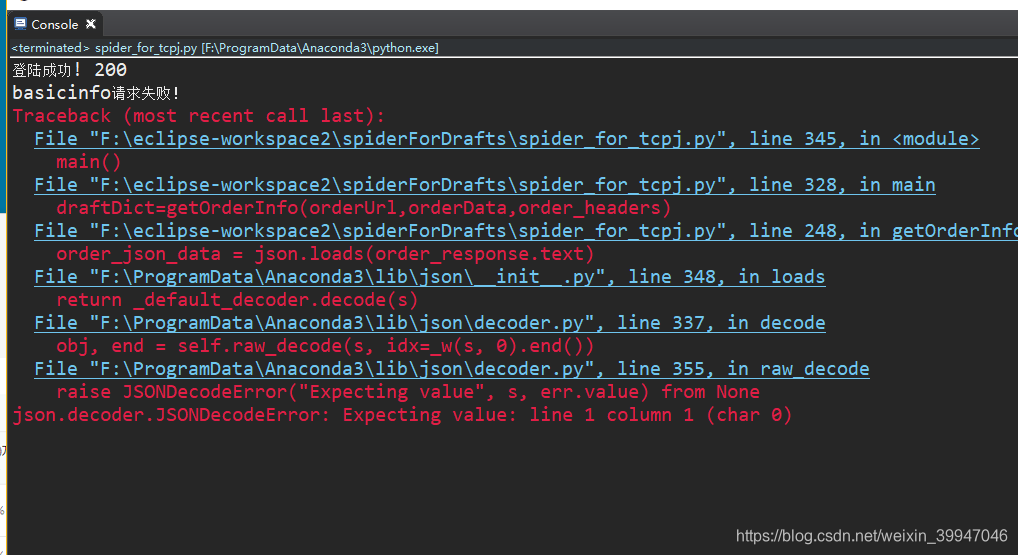Viewport: 1018px width, 555px height.
Task: Click the terminated spider_for_tcpj.py status line
Action: 225,48
